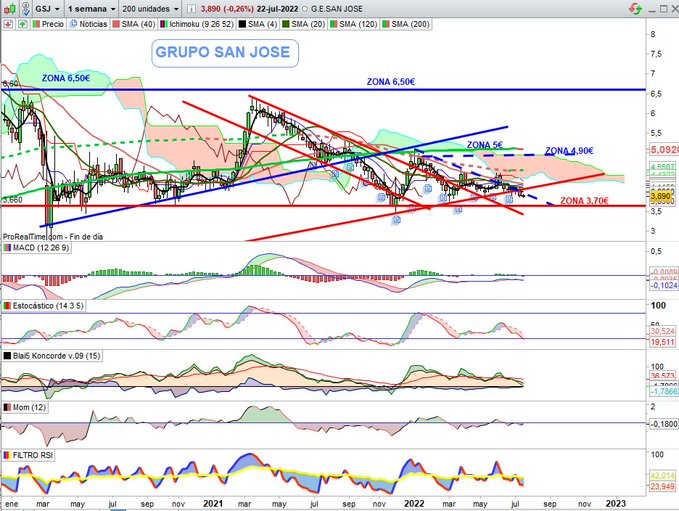Viewport: 679px width, 511px height.
Task: Click the Ichimoku indicator color icon
Action: [164, 24]
